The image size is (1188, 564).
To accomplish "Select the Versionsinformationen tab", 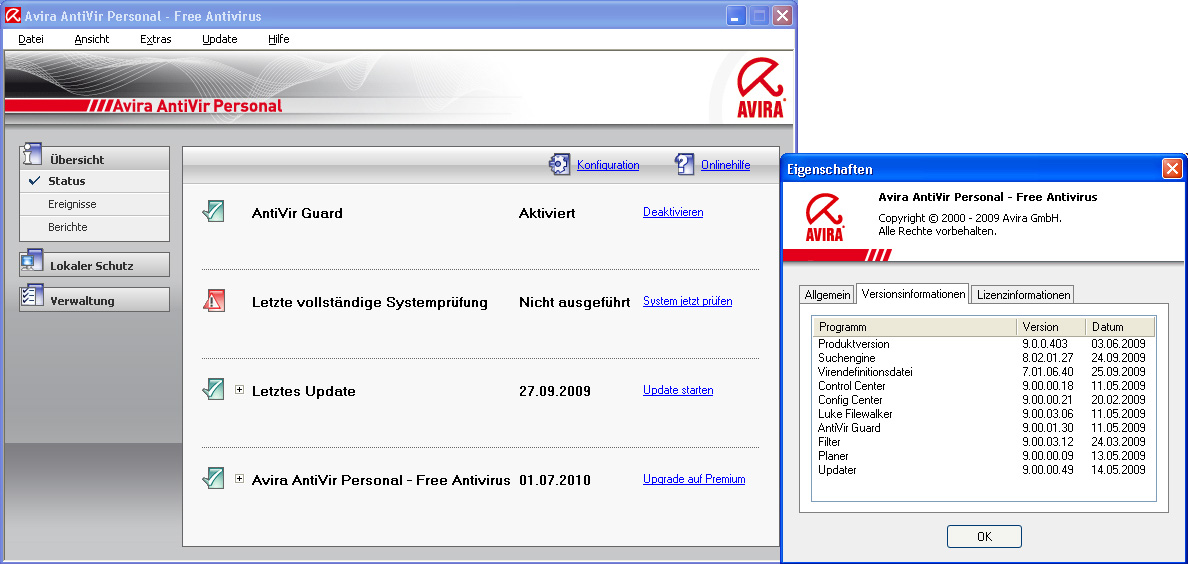I will click(x=912, y=293).
